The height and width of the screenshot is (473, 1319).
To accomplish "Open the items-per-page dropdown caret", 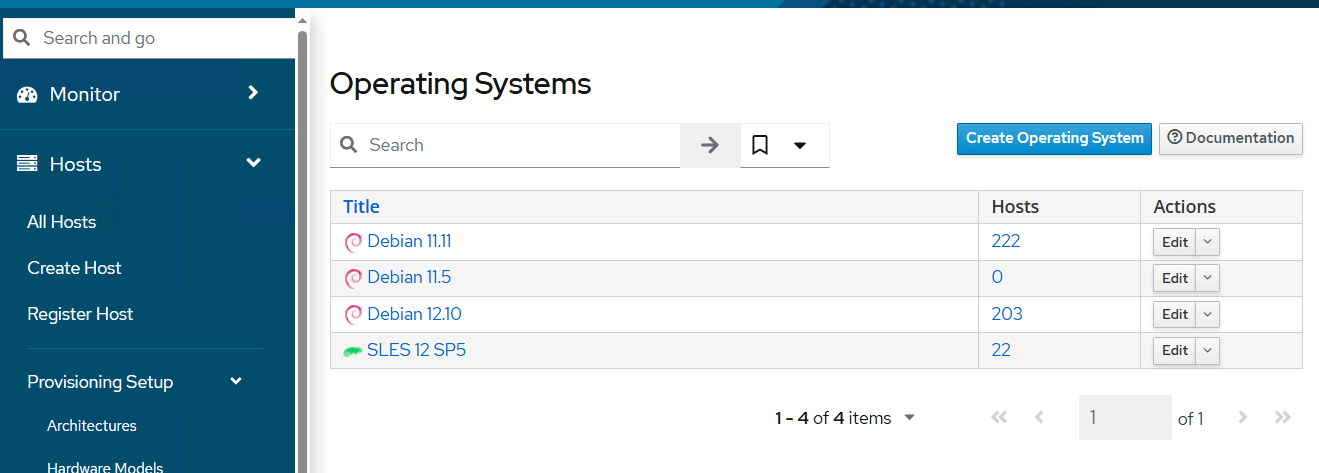I will click(909, 418).
